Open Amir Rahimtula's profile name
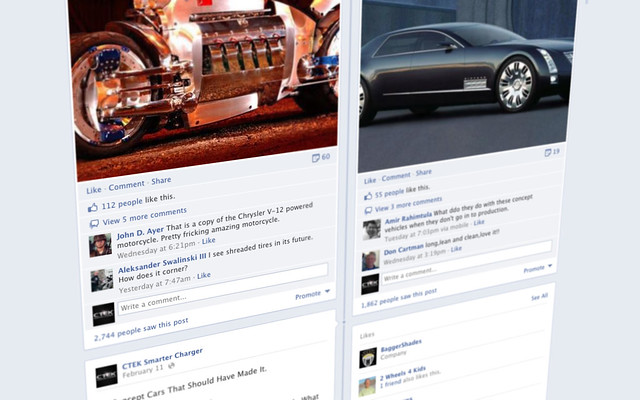 (408, 217)
